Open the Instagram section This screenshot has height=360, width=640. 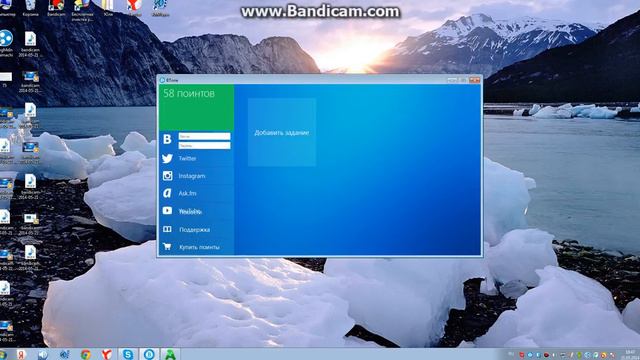pos(196,176)
